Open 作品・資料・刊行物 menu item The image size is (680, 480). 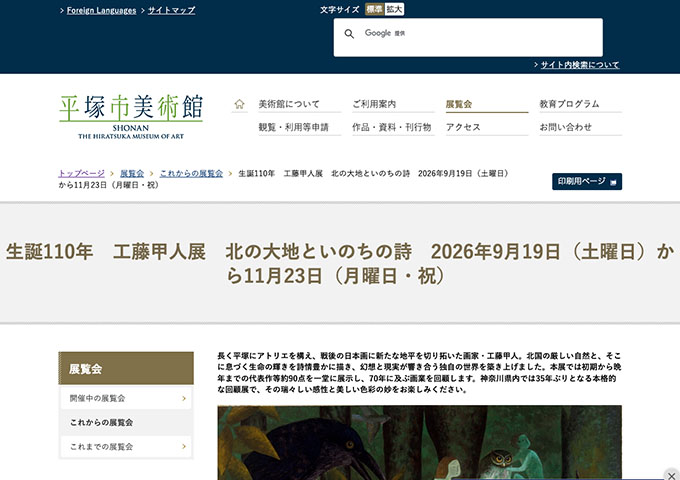tap(393, 127)
